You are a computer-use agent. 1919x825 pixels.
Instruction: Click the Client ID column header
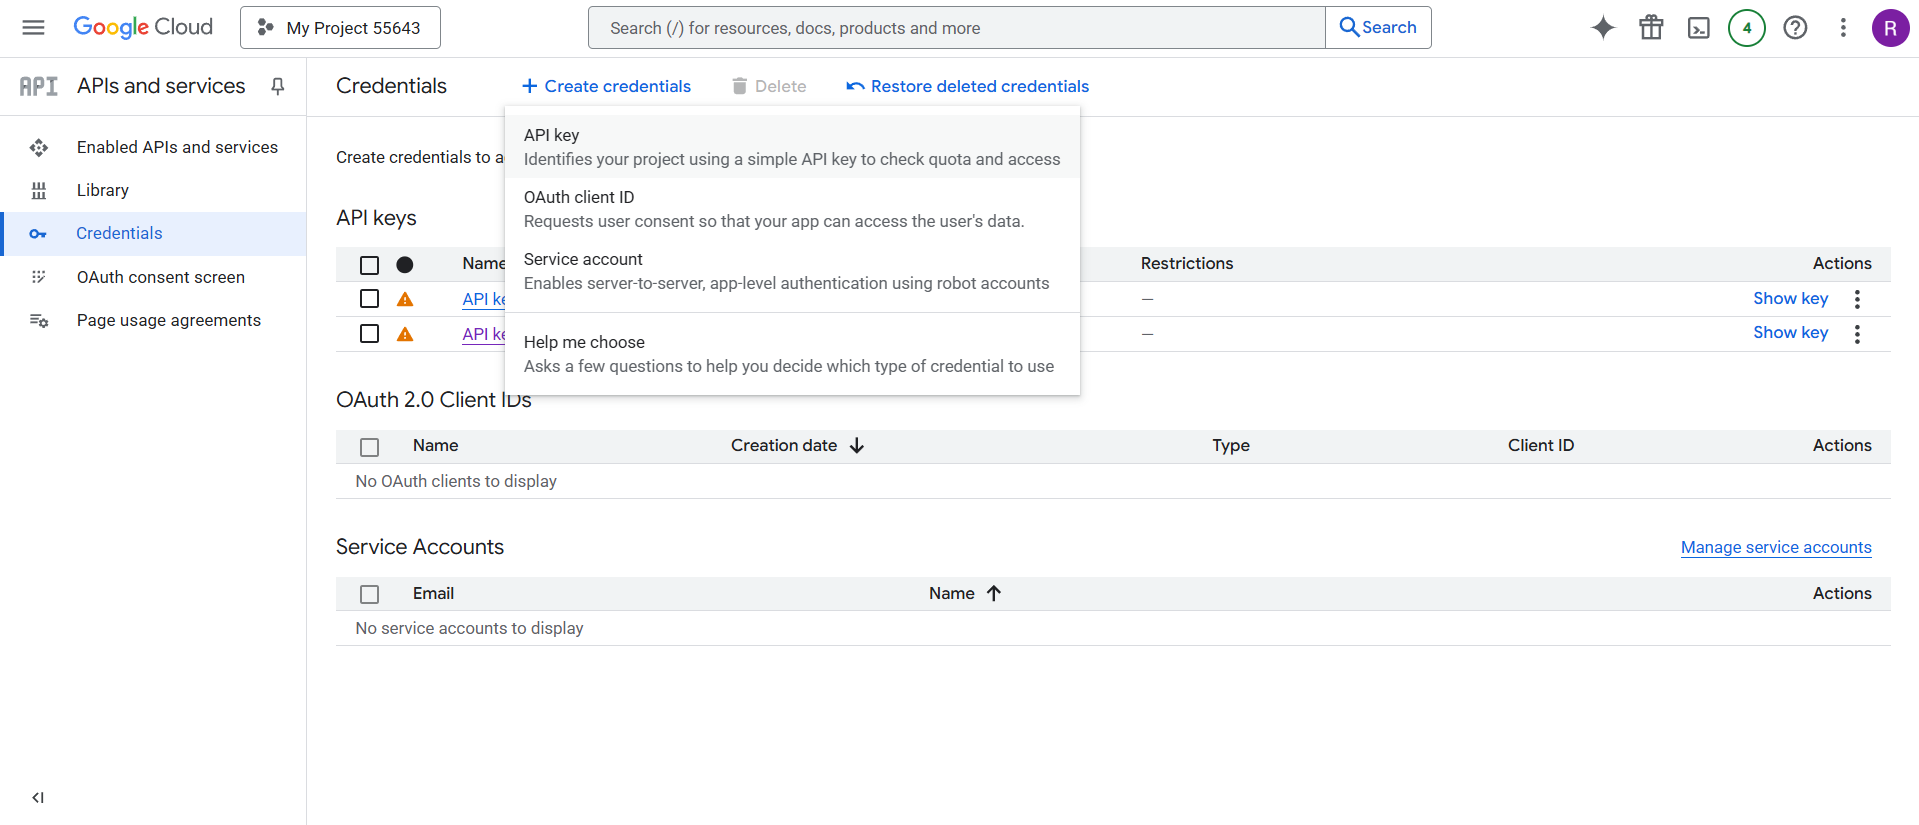coord(1541,445)
